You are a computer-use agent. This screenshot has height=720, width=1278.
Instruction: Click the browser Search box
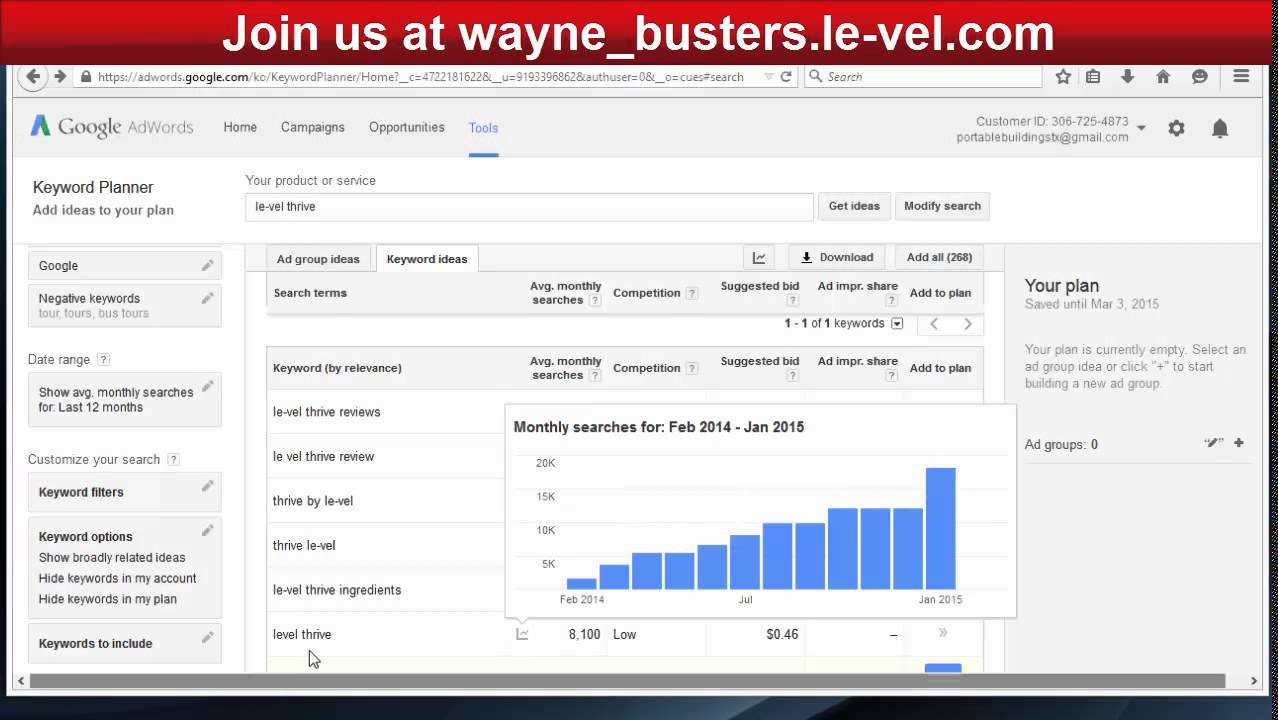click(x=924, y=77)
